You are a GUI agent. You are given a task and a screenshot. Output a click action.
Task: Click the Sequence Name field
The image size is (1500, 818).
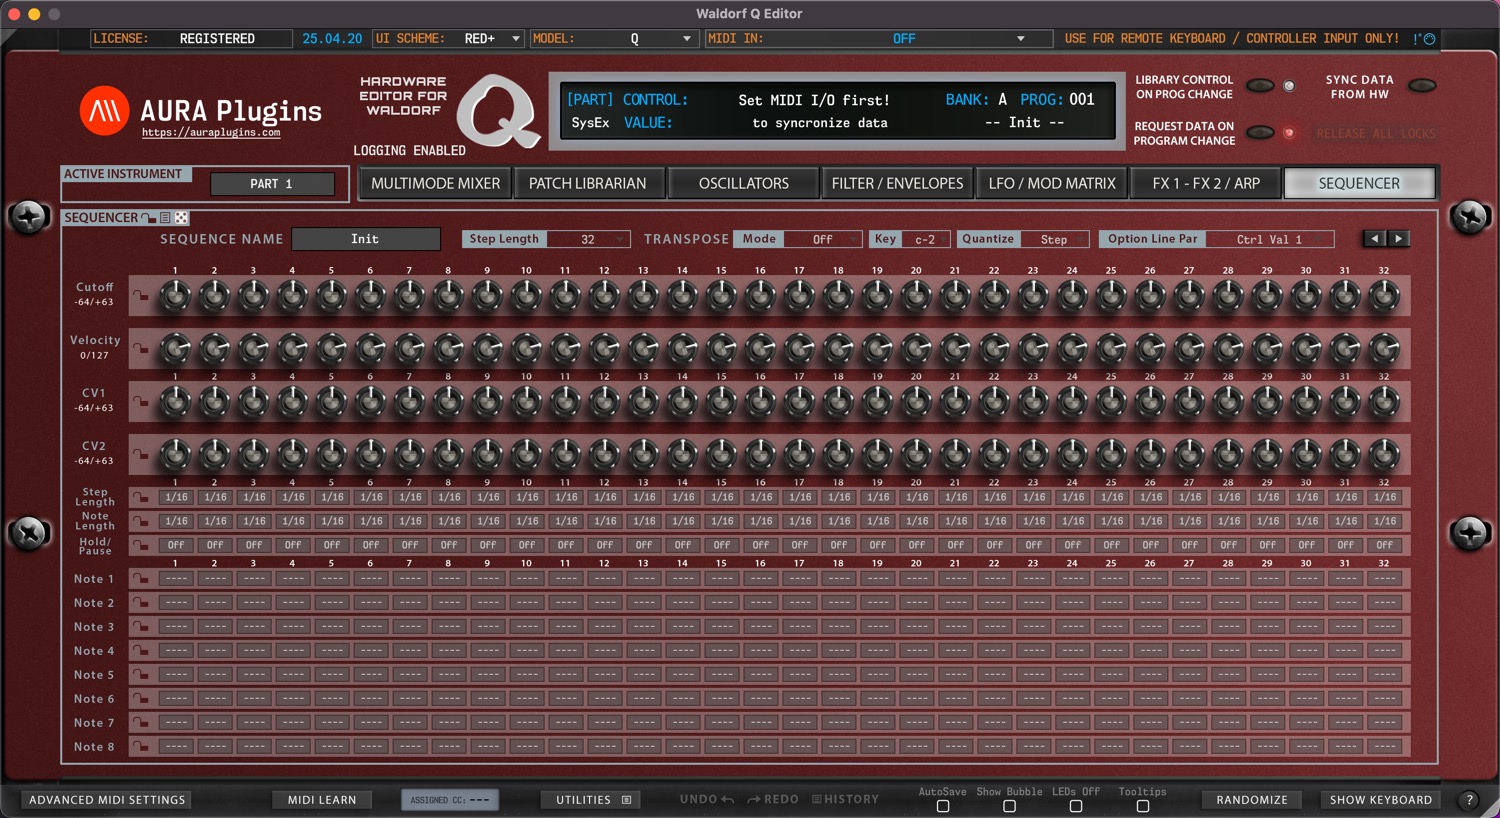coord(365,239)
